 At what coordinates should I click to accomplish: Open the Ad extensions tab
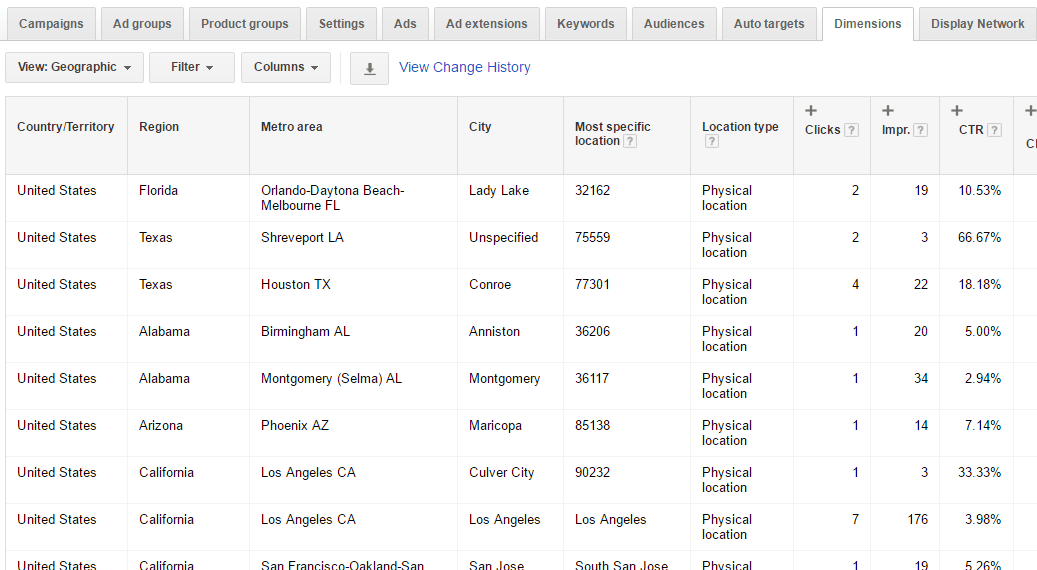486,24
